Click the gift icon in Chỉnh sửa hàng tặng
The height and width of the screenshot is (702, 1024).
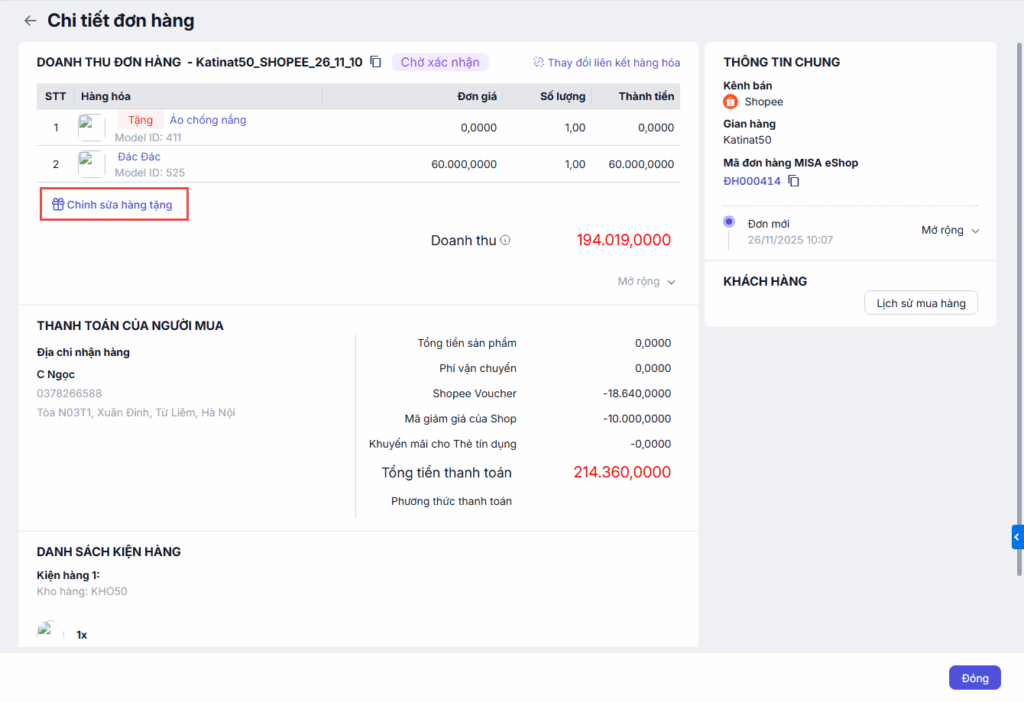[x=58, y=205]
